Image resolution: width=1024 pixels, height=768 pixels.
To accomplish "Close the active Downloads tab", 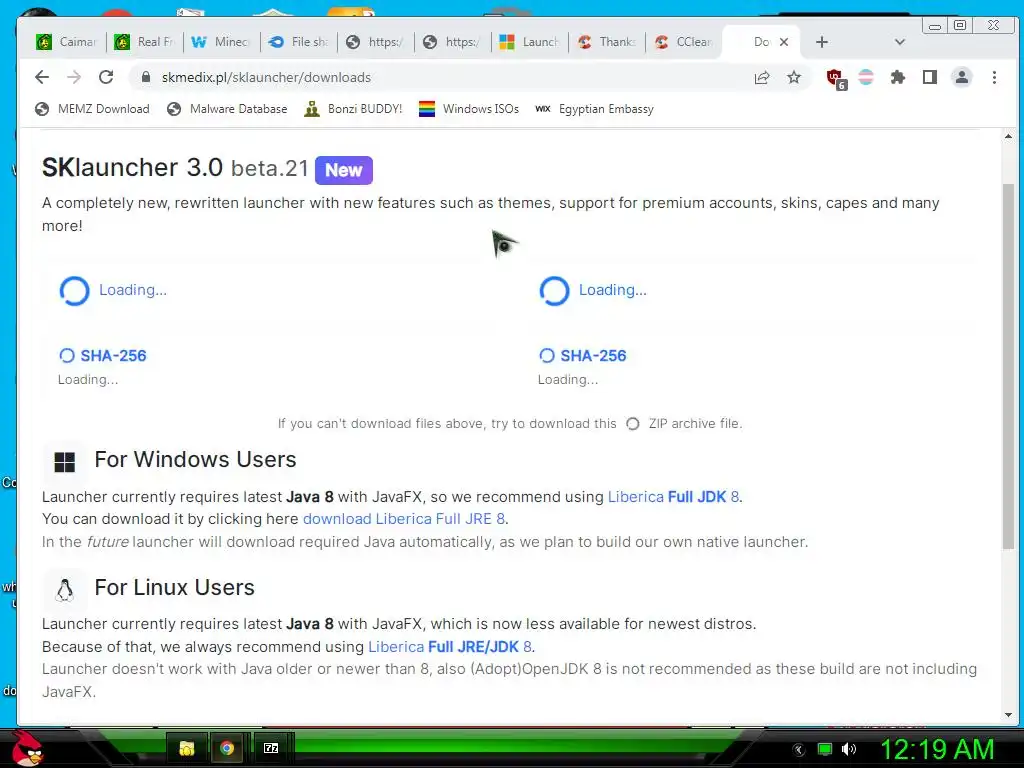I will coord(784,42).
